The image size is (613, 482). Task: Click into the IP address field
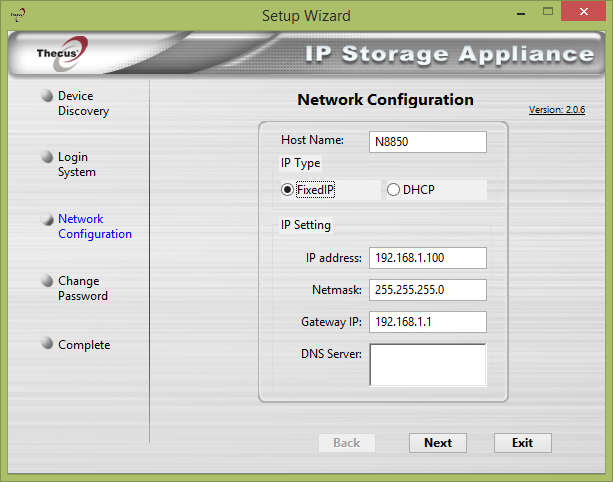point(427,258)
